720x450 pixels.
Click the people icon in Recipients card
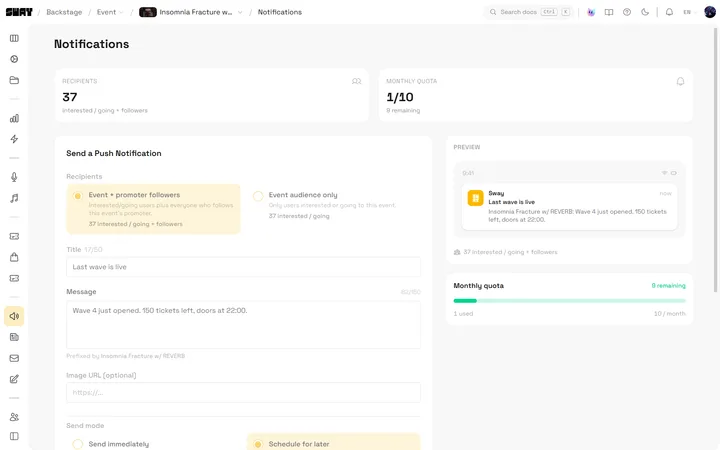point(356,81)
